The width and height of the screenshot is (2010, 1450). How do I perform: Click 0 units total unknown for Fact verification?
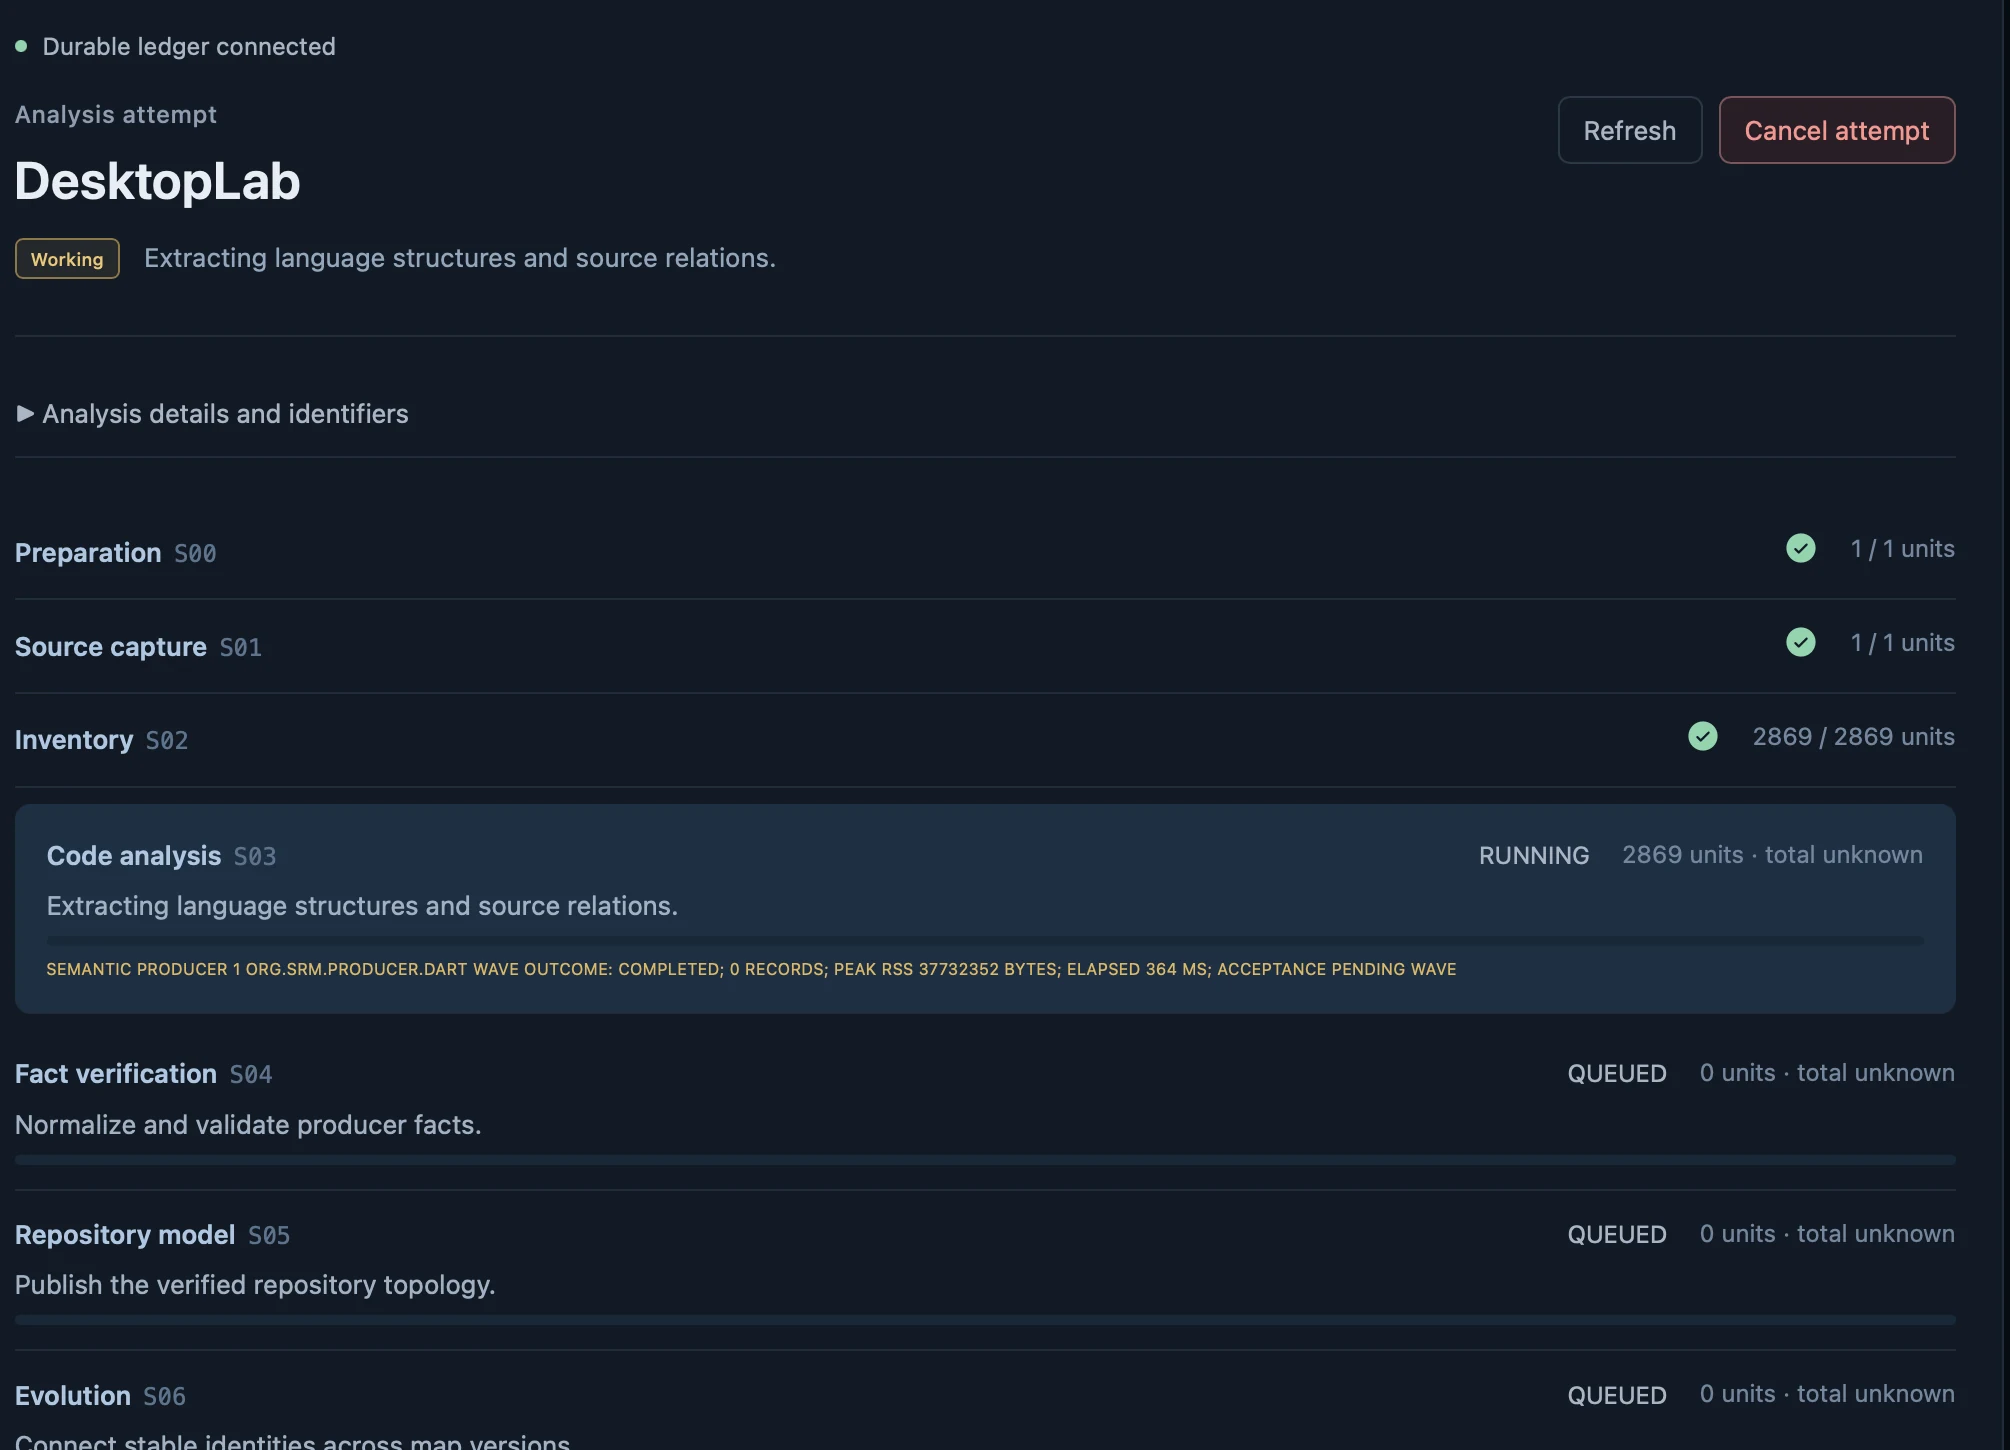point(1827,1073)
